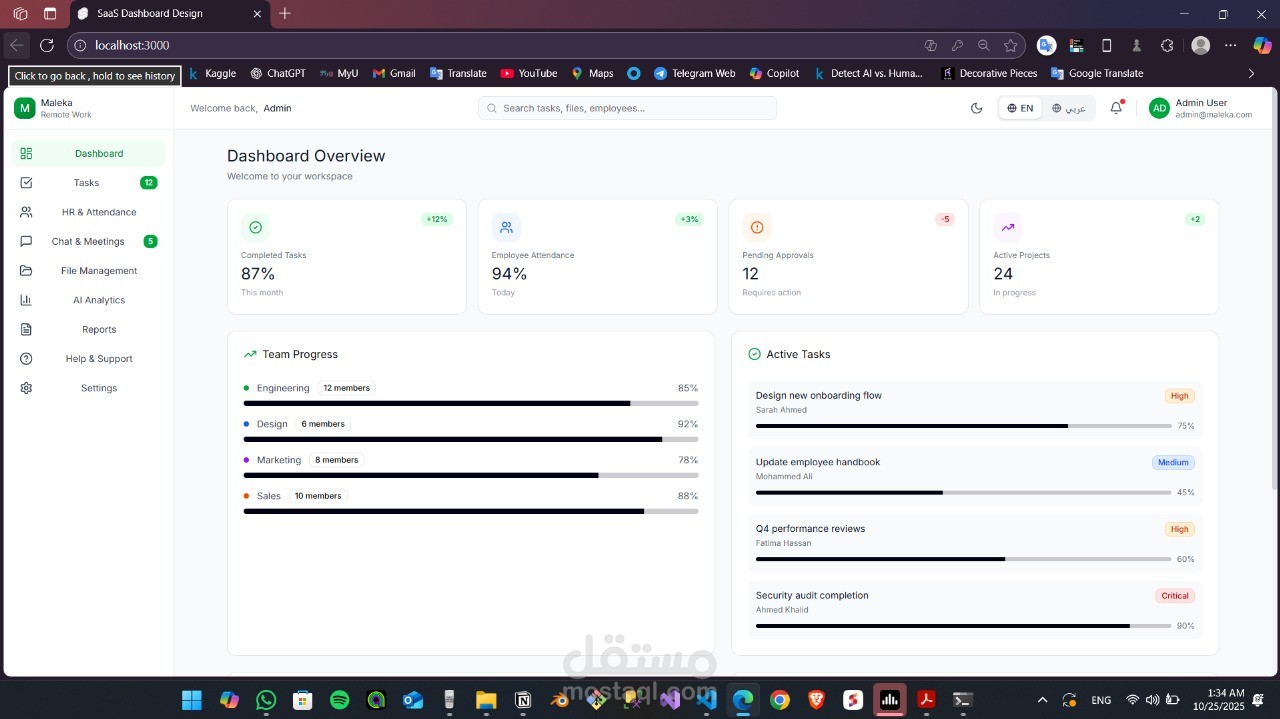Click the AD user avatar
This screenshot has height=719, width=1280.
pyautogui.click(x=1159, y=108)
